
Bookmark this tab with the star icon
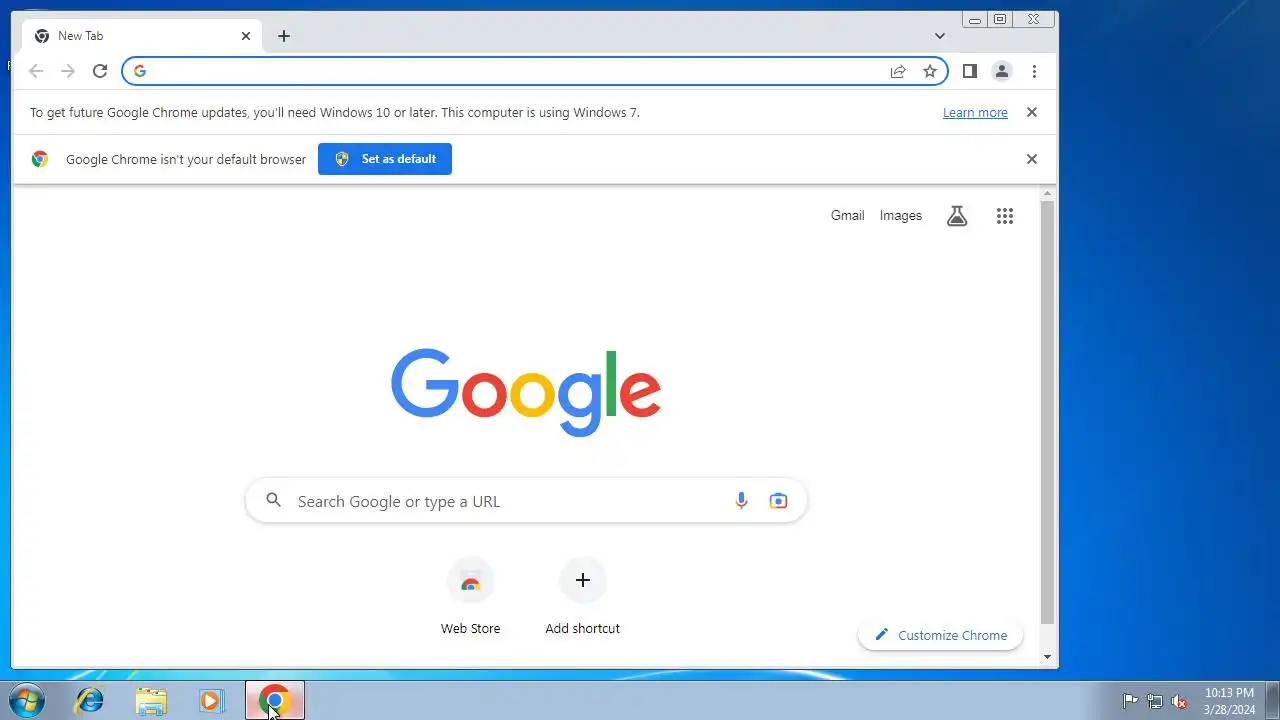(930, 71)
